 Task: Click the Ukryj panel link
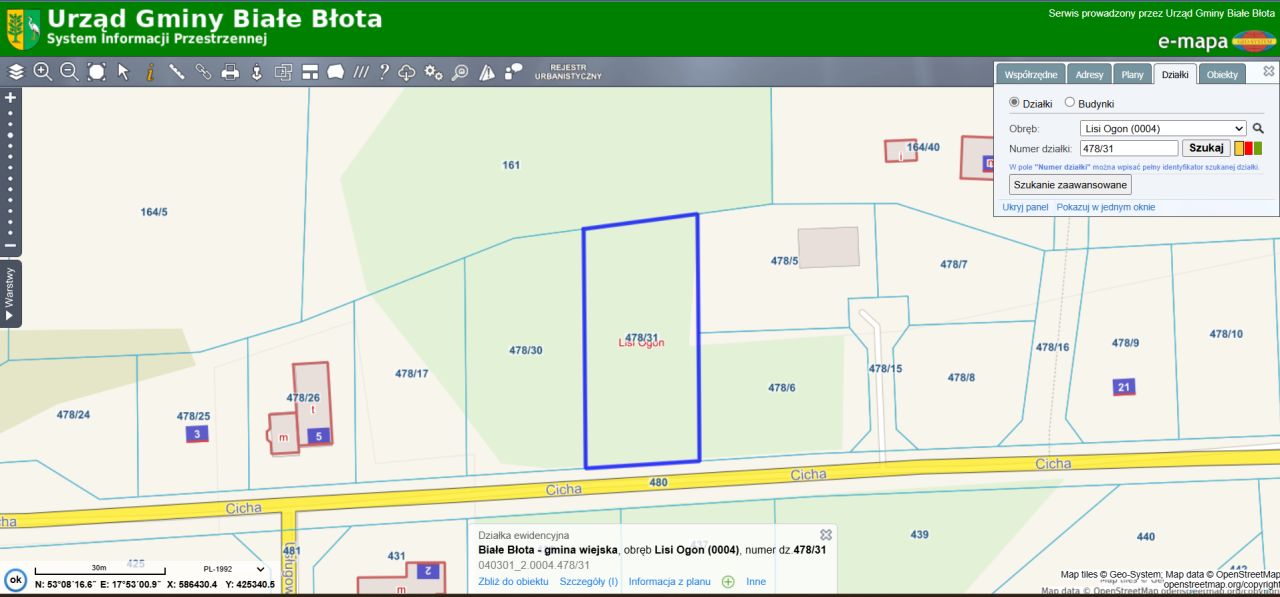(1025, 207)
